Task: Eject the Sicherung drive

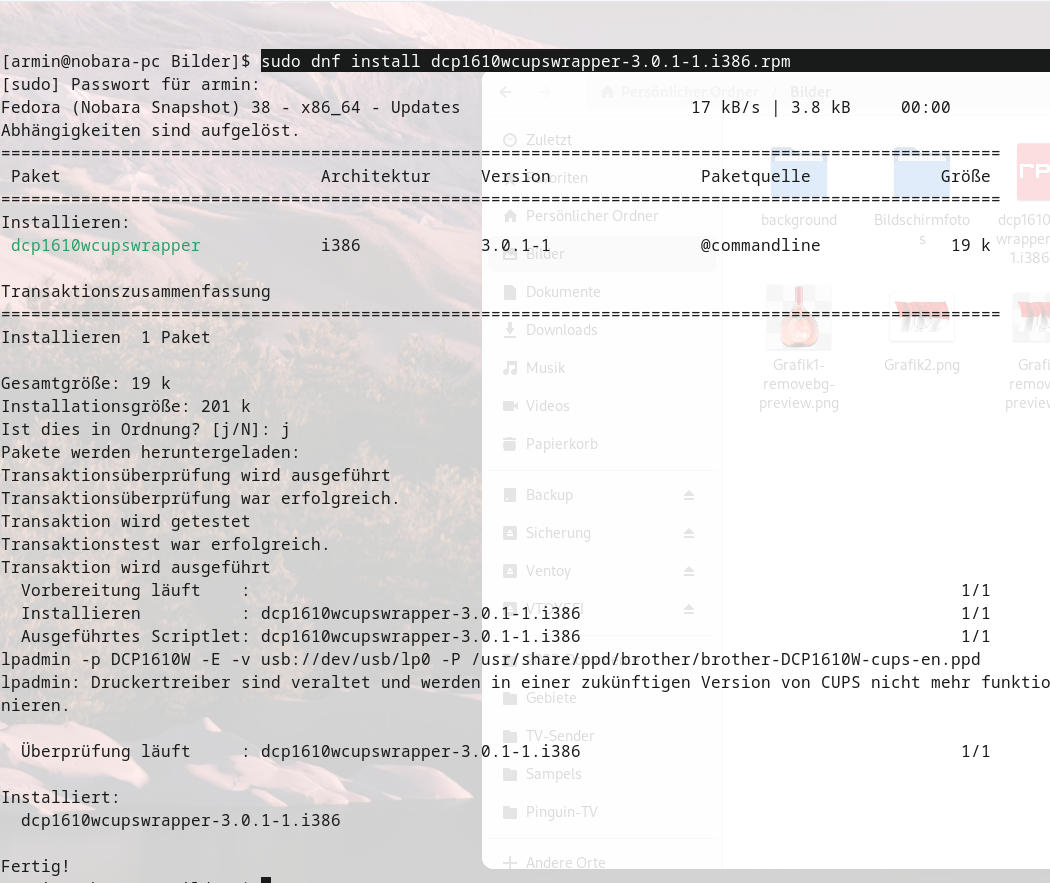Action: [688, 533]
